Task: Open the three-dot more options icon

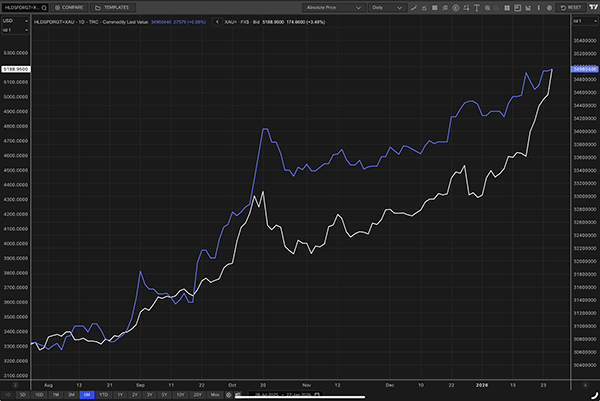Action: [538, 7]
